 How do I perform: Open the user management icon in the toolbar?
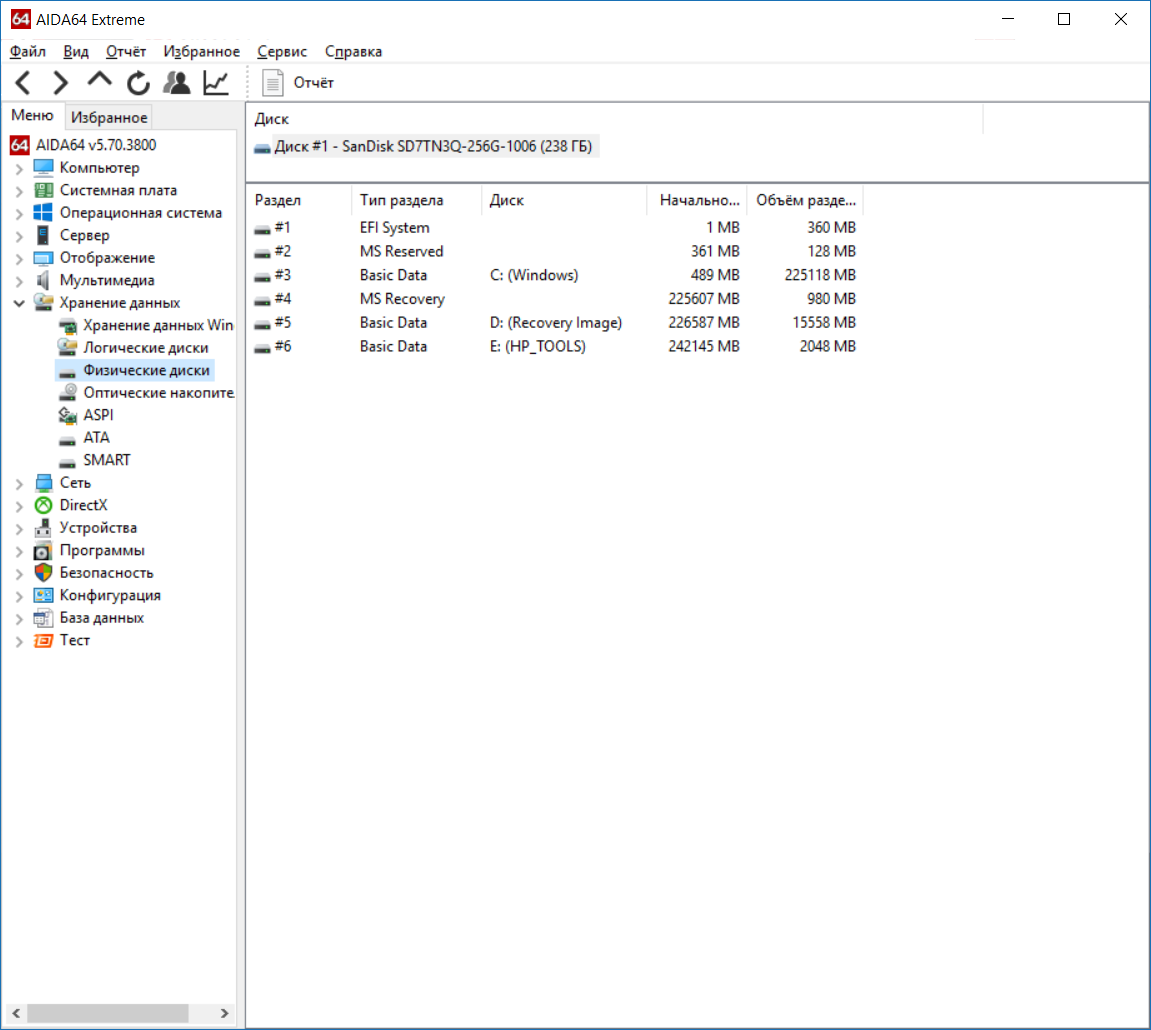(177, 82)
